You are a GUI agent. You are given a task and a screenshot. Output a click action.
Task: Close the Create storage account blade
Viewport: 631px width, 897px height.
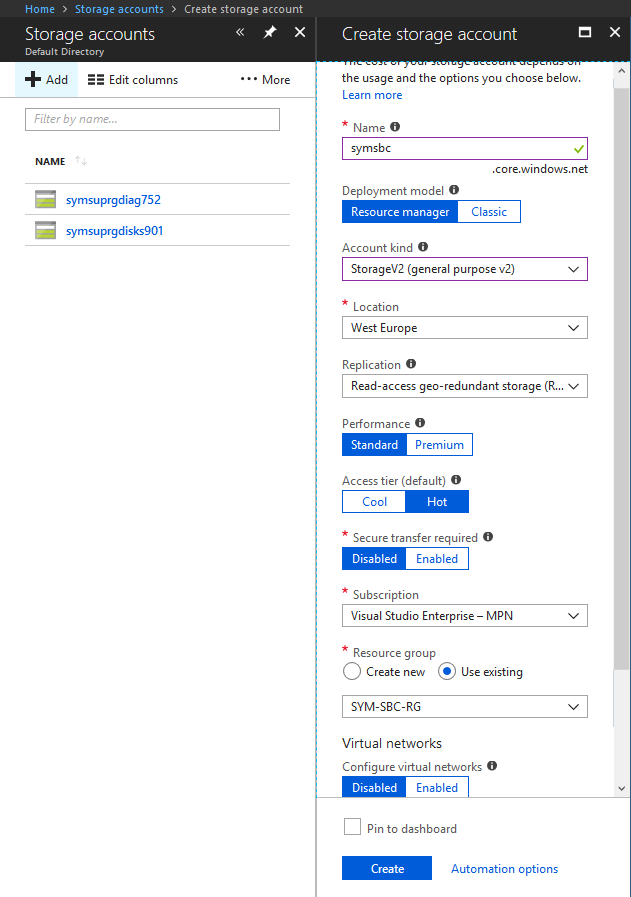[x=615, y=32]
